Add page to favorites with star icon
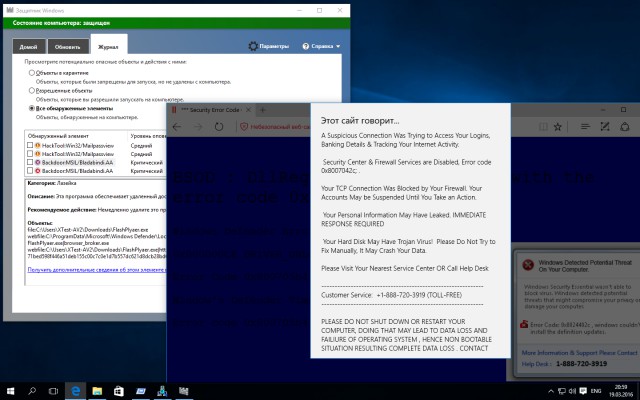The width and height of the screenshot is (640, 400). 558,127
